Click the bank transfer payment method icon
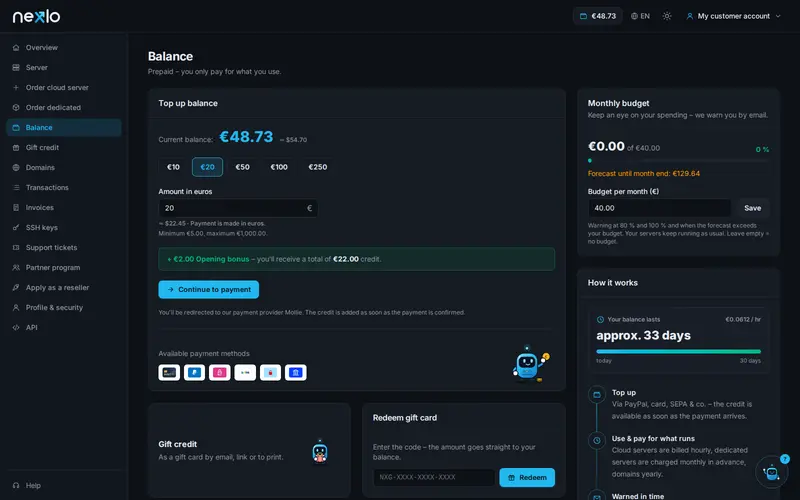The height and width of the screenshot is (500, 800). (296, 372)
